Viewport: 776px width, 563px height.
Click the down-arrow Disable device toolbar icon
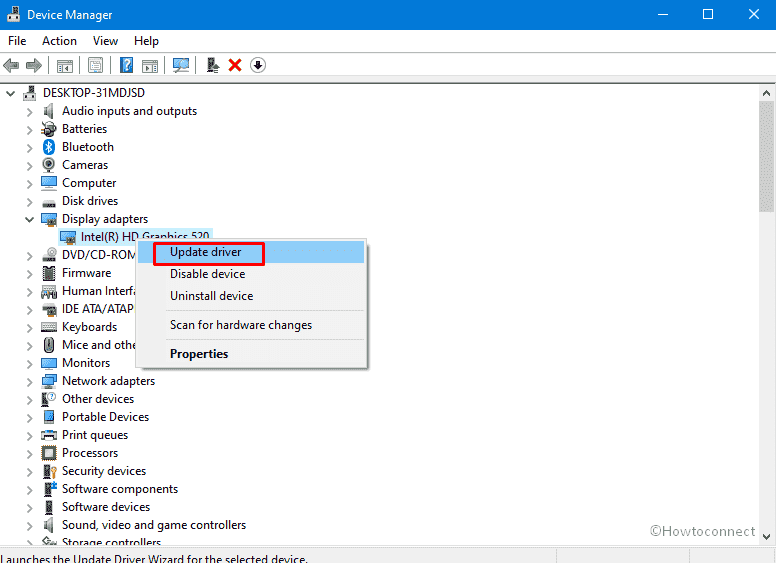point(258,65)
